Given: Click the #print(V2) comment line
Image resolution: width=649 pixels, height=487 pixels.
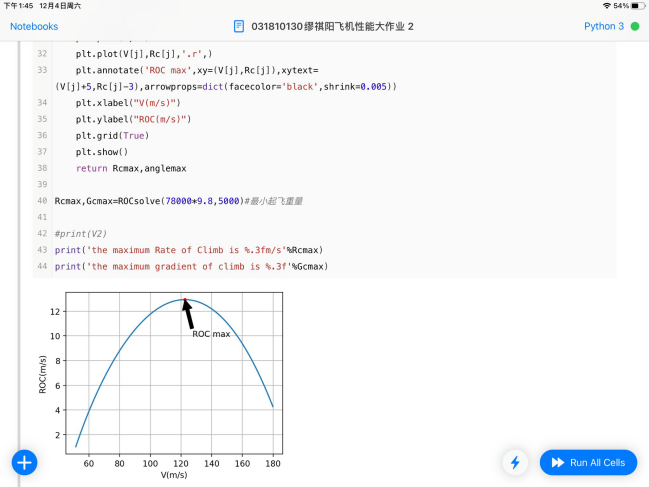Looking at the screenshot, I should [81, 234].
